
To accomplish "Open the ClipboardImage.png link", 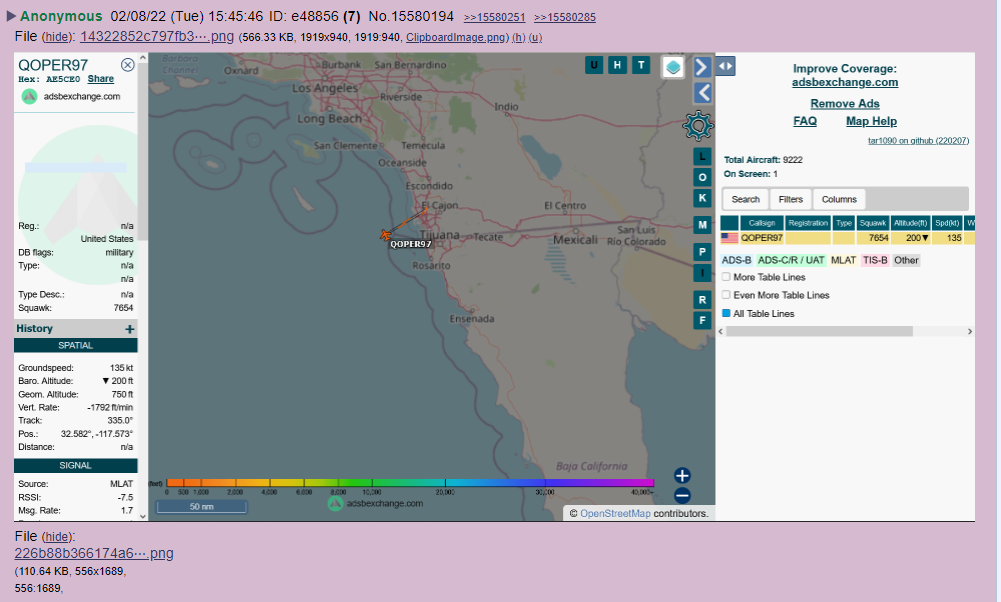I will click(457, 37).
